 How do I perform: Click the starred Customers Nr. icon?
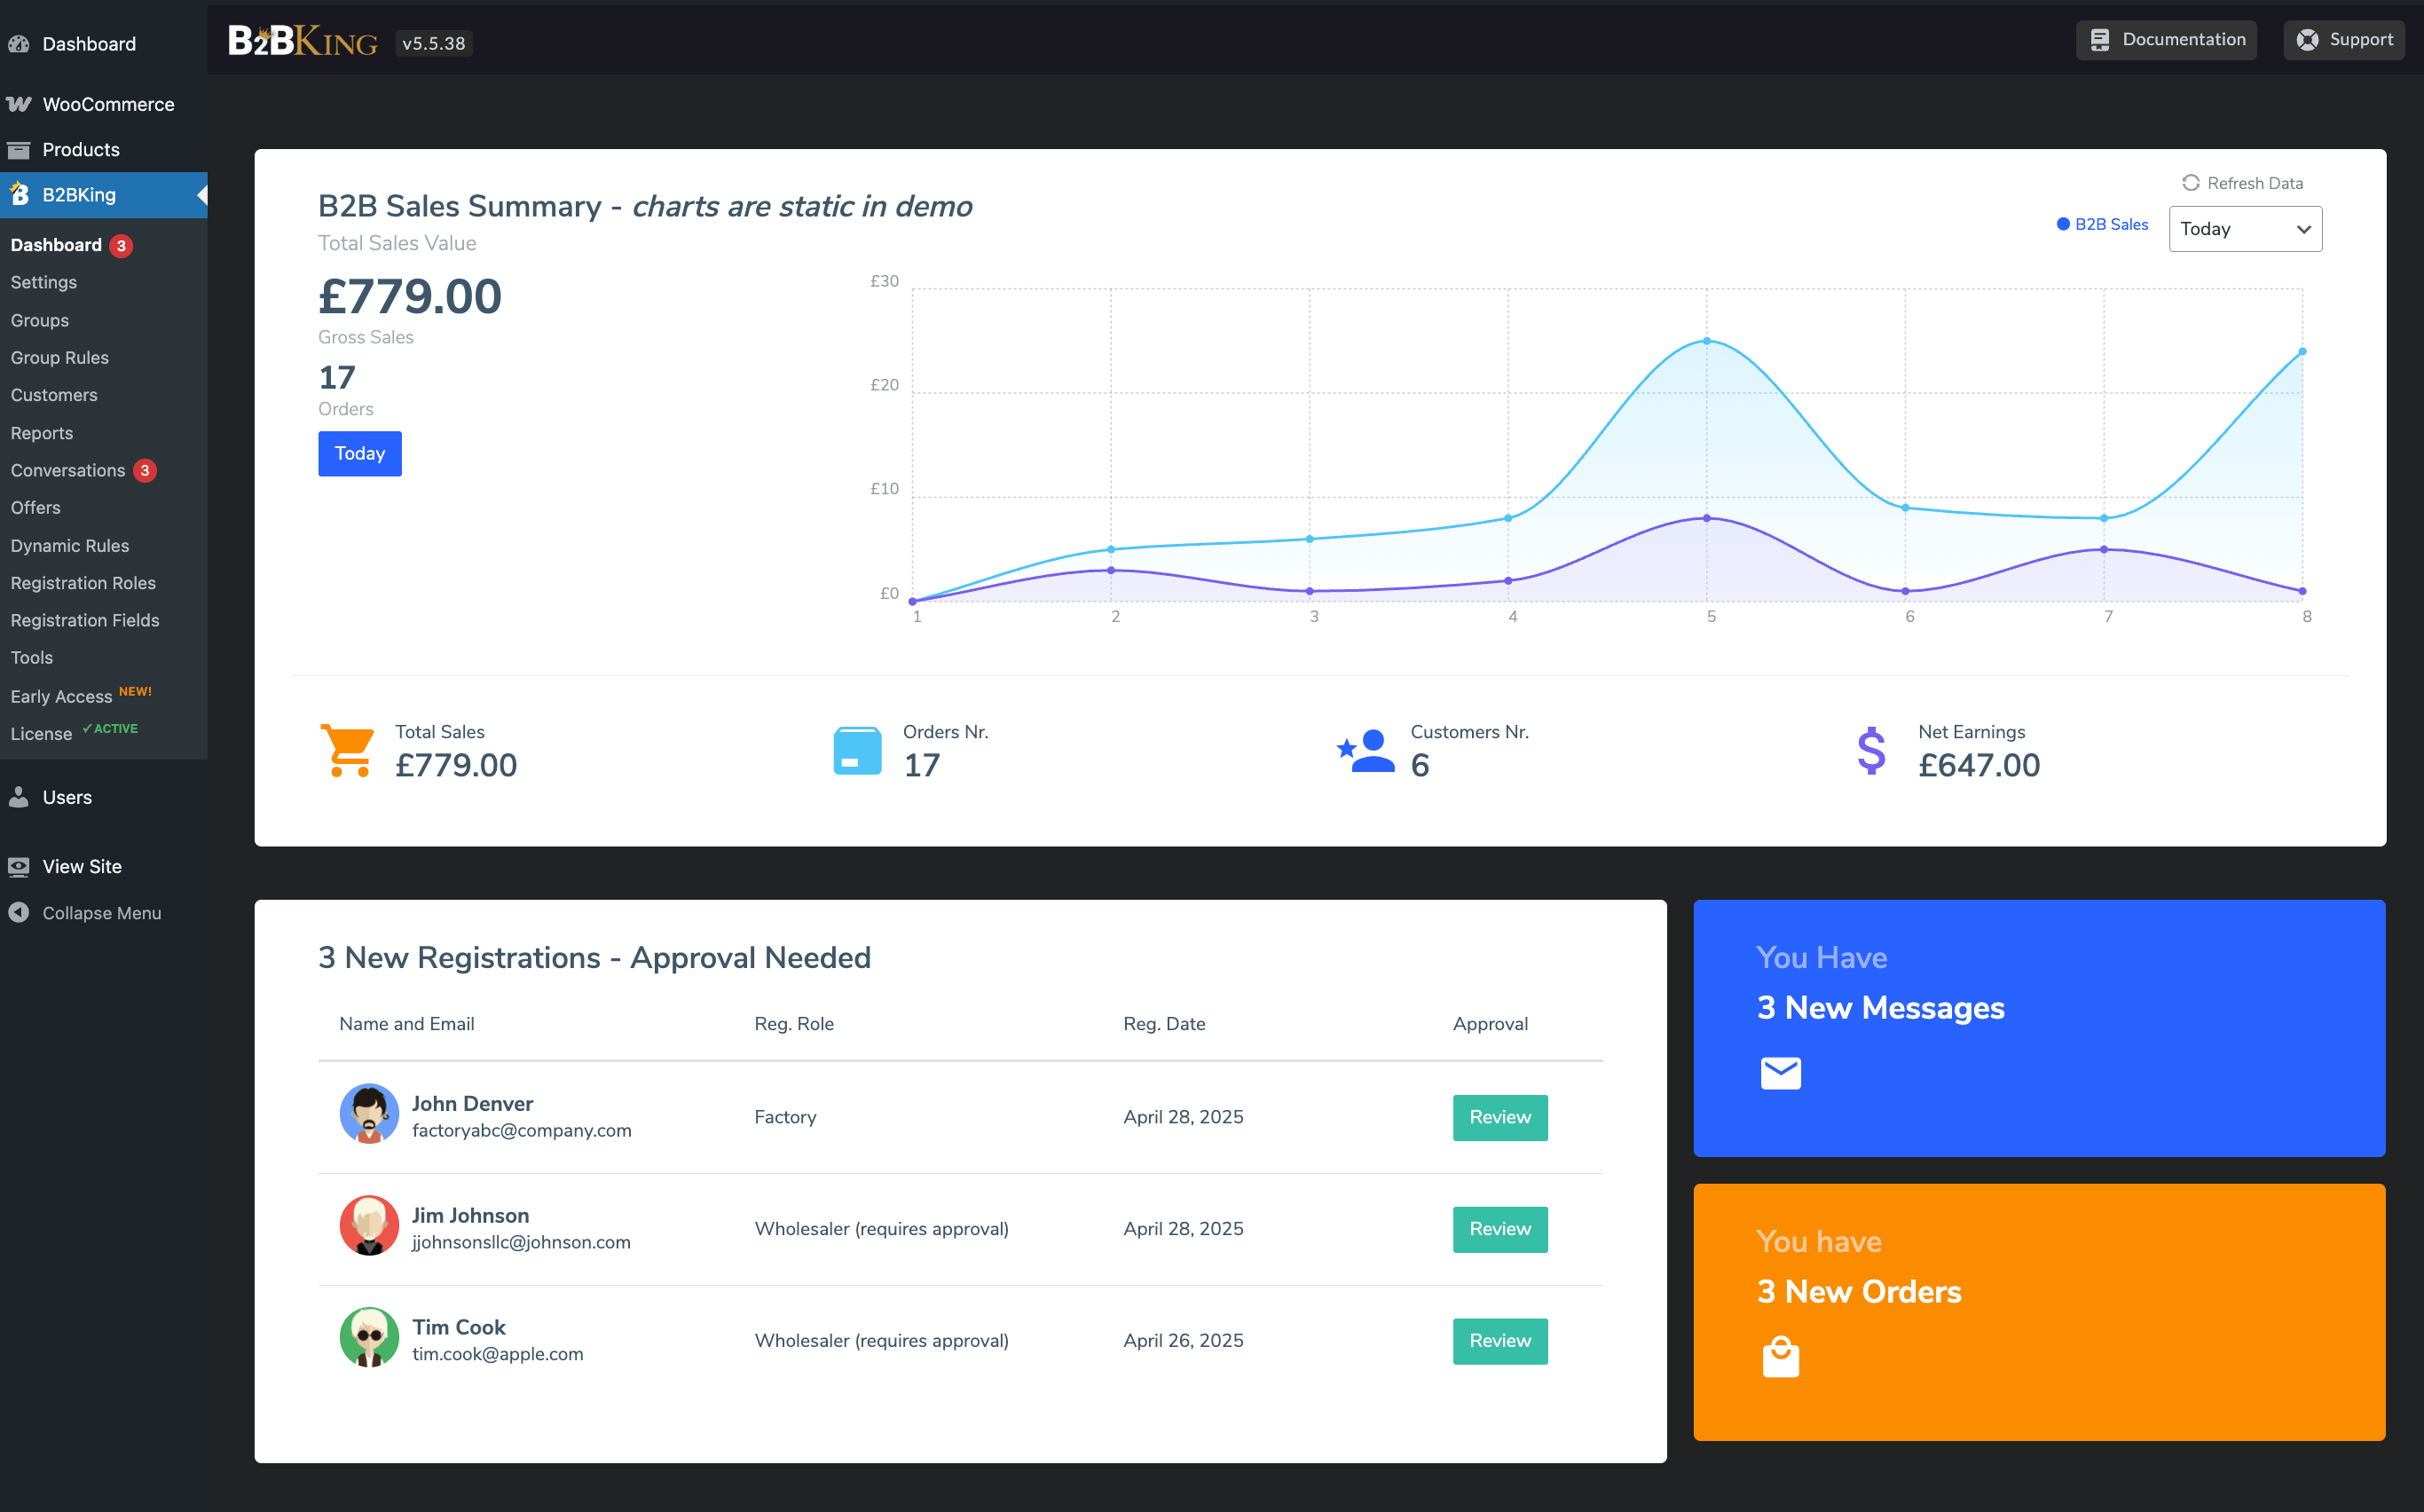coord(1366,750)
